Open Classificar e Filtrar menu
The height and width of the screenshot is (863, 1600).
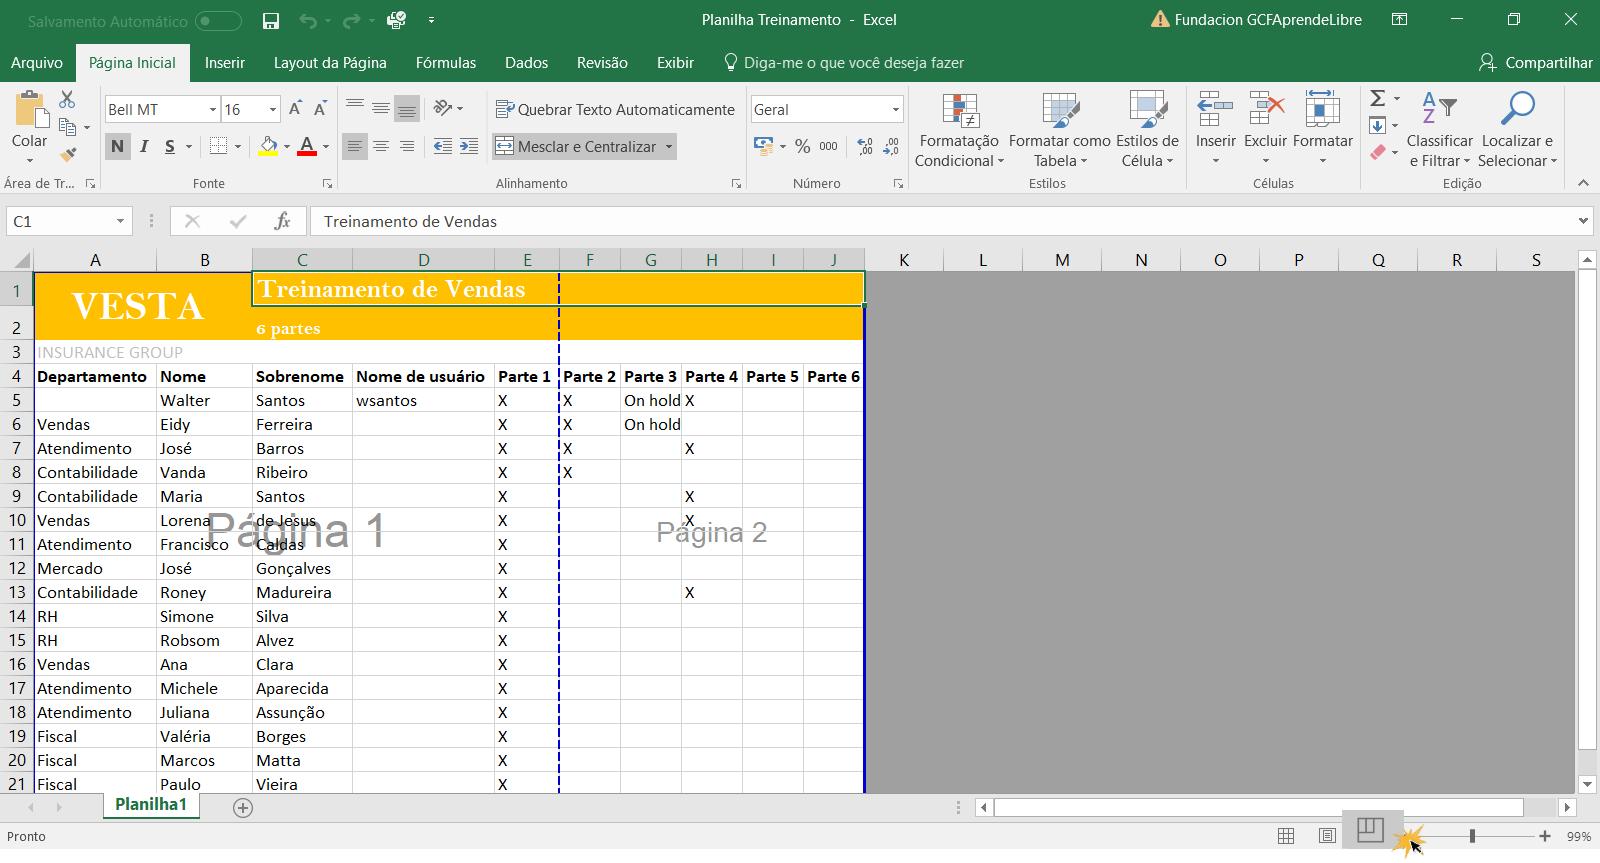click(1439, 131)
